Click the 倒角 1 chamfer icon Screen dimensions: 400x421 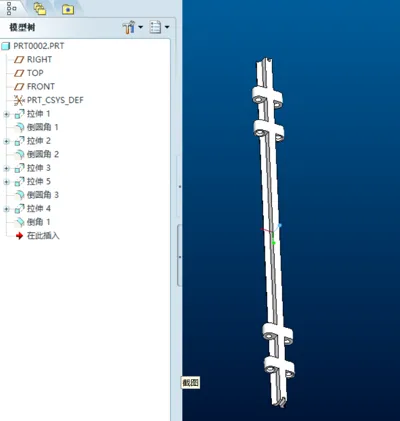tap(20, 222)
